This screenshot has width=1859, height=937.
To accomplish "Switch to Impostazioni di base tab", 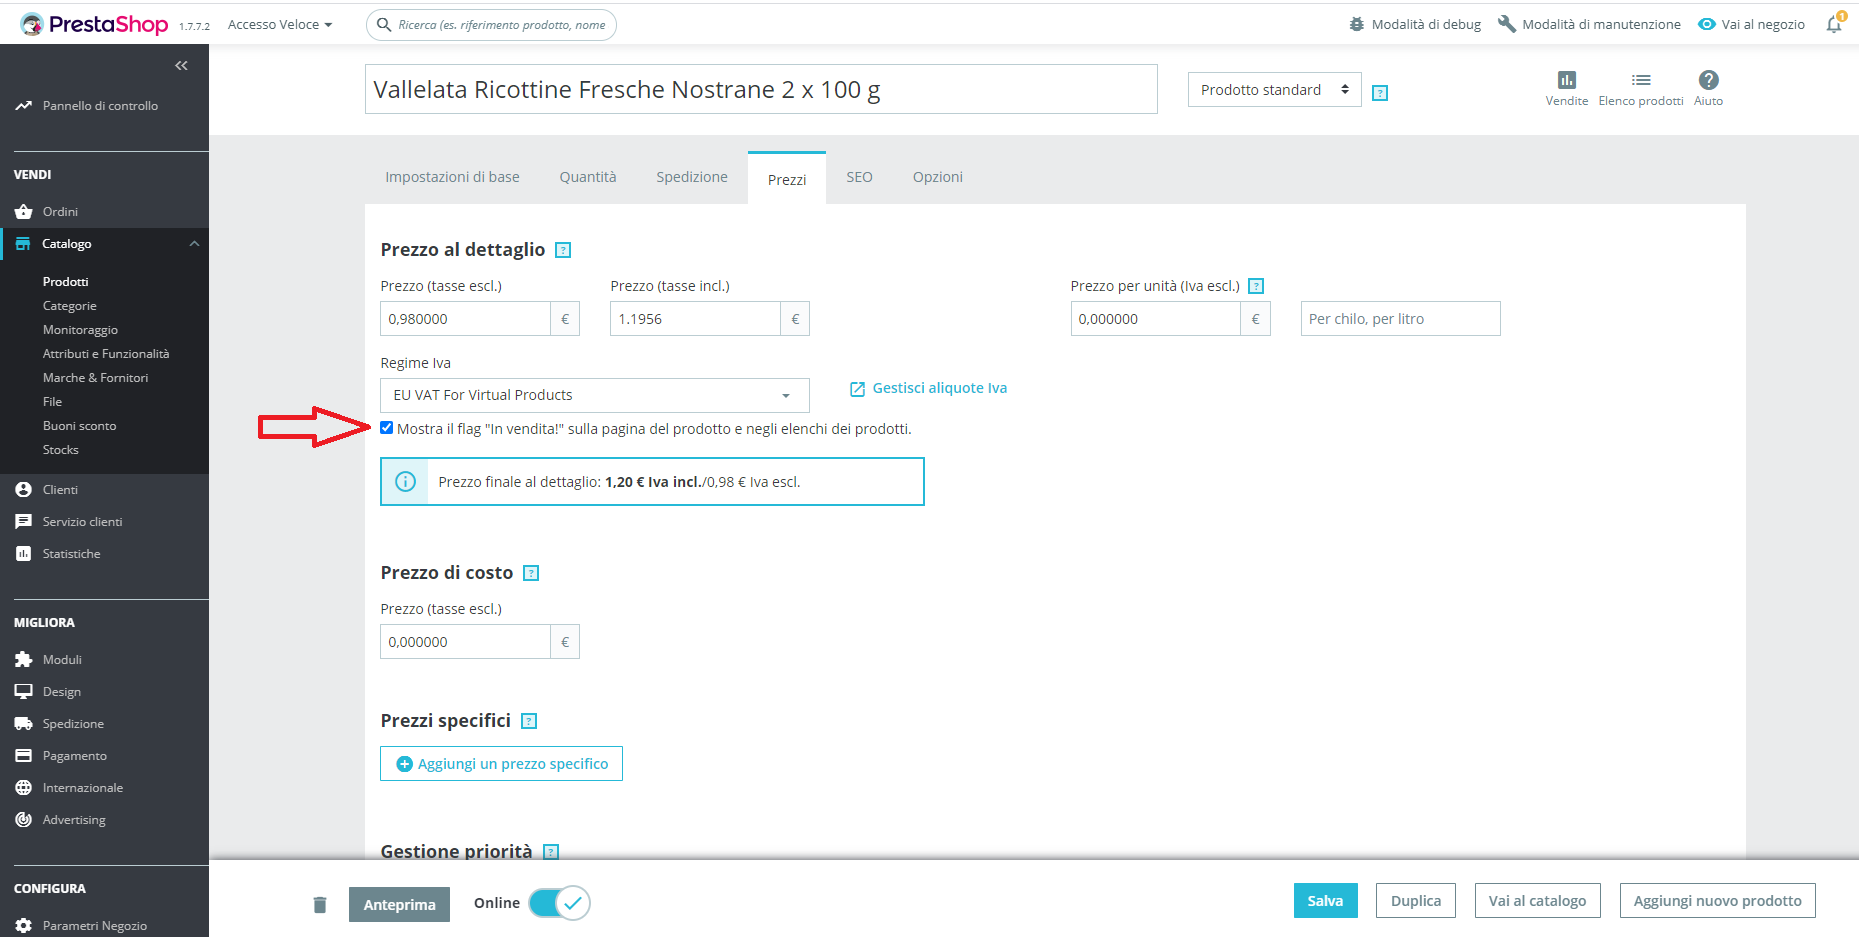I will click(x=453, y=177).
